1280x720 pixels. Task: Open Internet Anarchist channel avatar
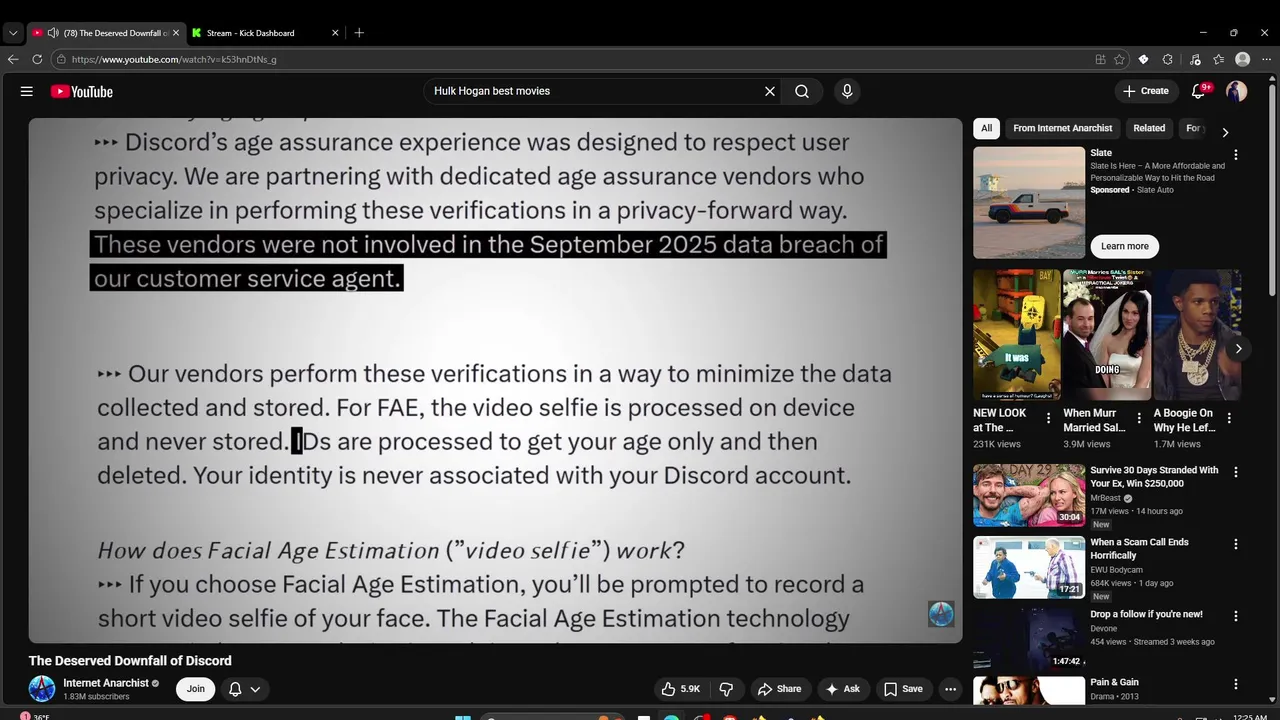click(x=42, y=688)
